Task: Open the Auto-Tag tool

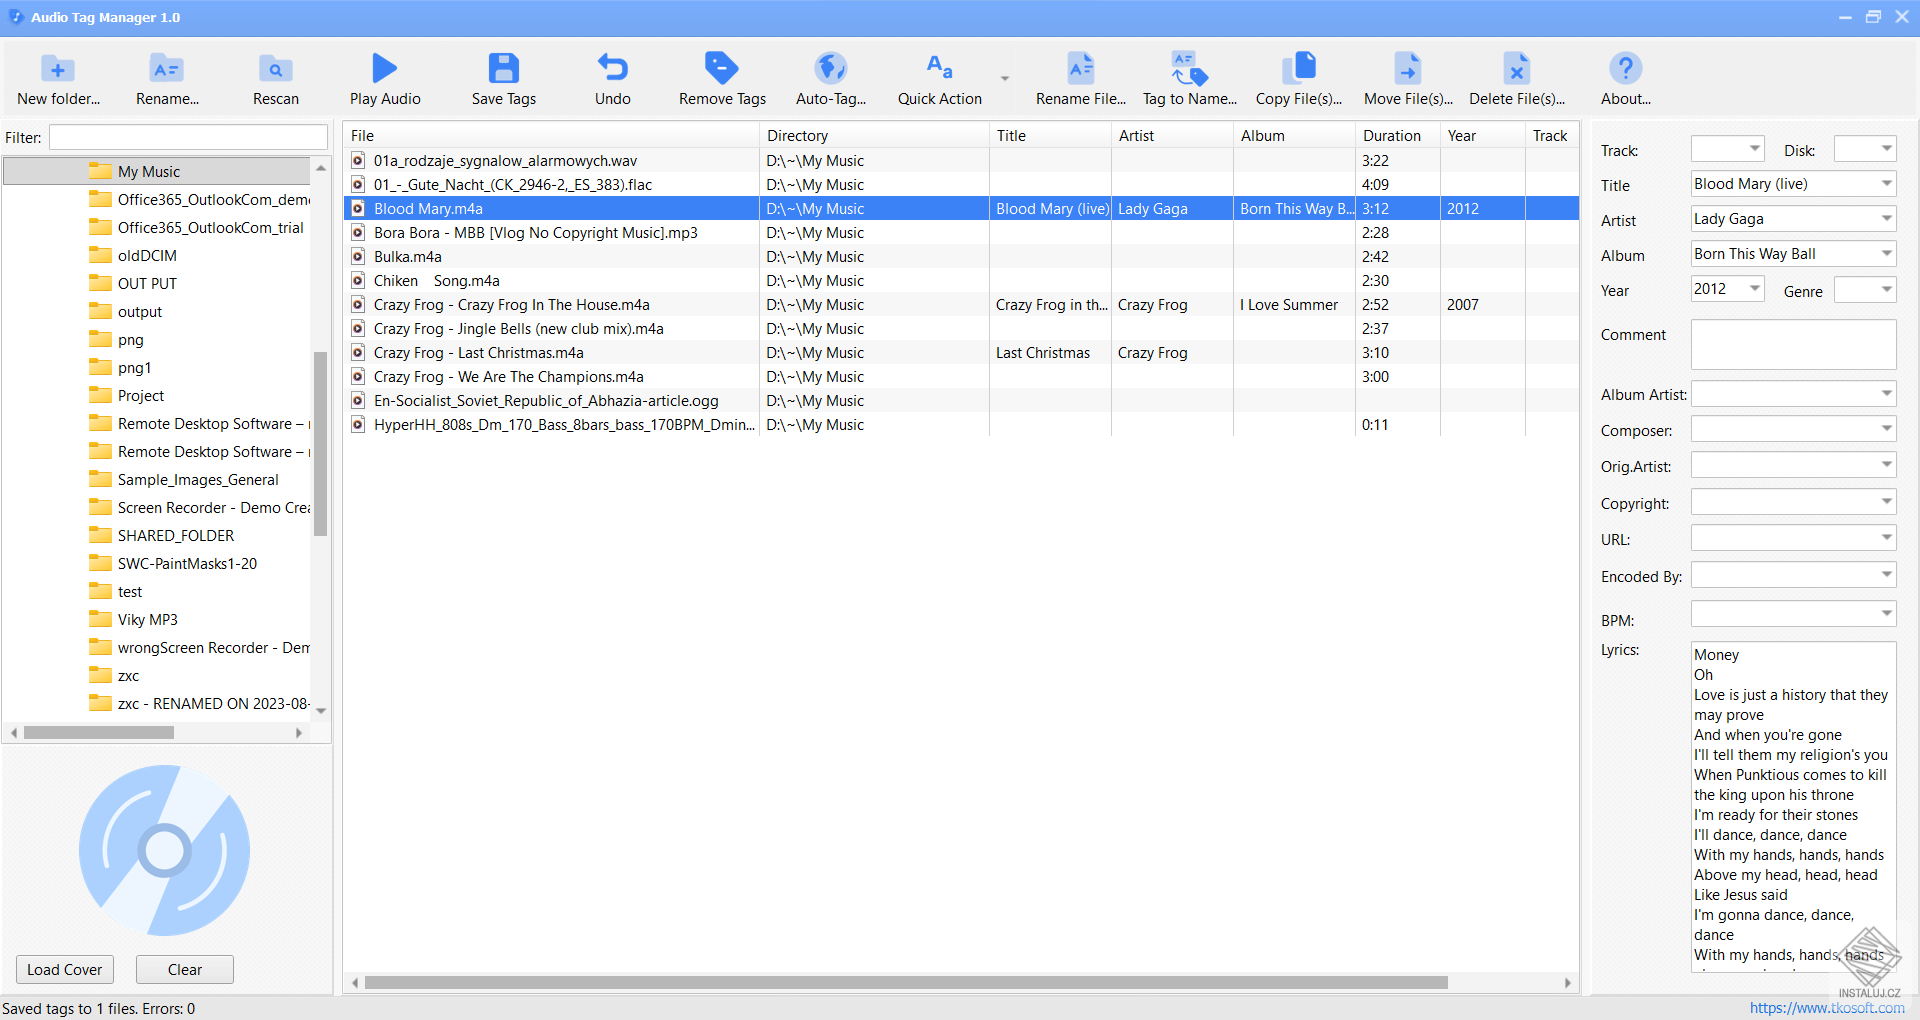Action: tap(831, 78)
